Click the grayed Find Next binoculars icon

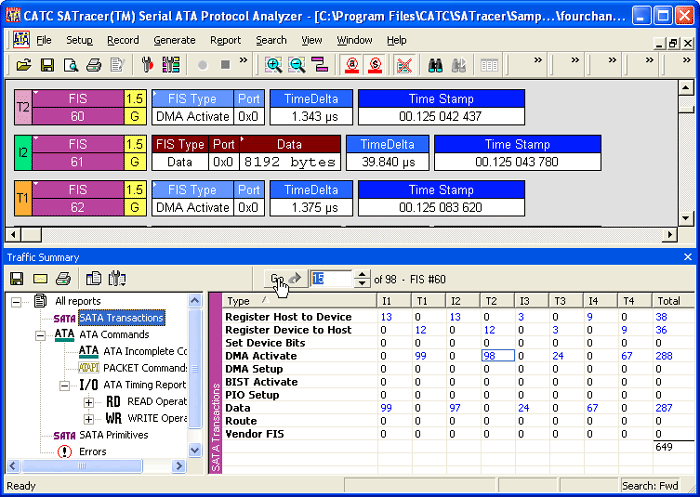point(459,65)
